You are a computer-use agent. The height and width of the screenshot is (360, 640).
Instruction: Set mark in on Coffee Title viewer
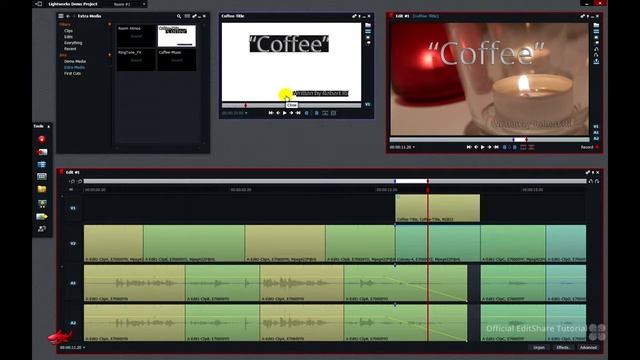(307, 113)
